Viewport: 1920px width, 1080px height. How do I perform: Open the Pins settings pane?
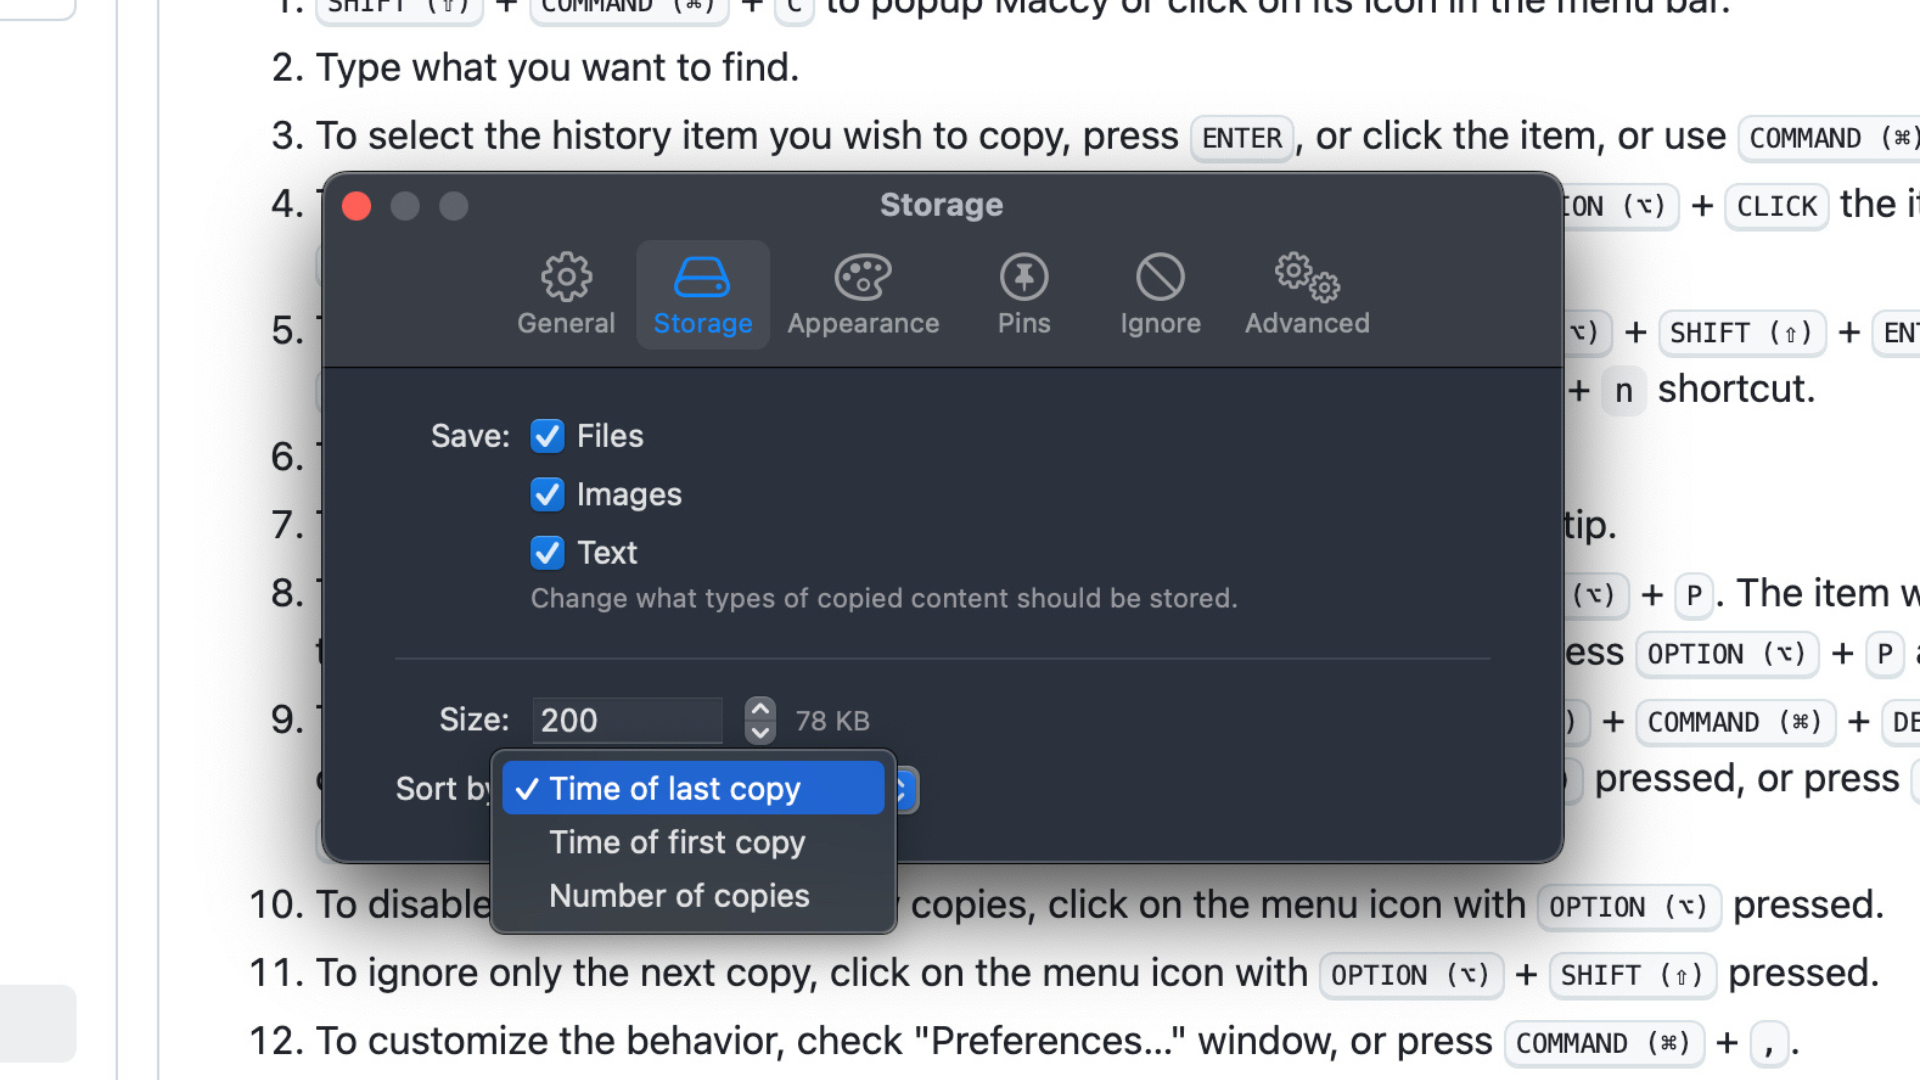pos(1022,293)
